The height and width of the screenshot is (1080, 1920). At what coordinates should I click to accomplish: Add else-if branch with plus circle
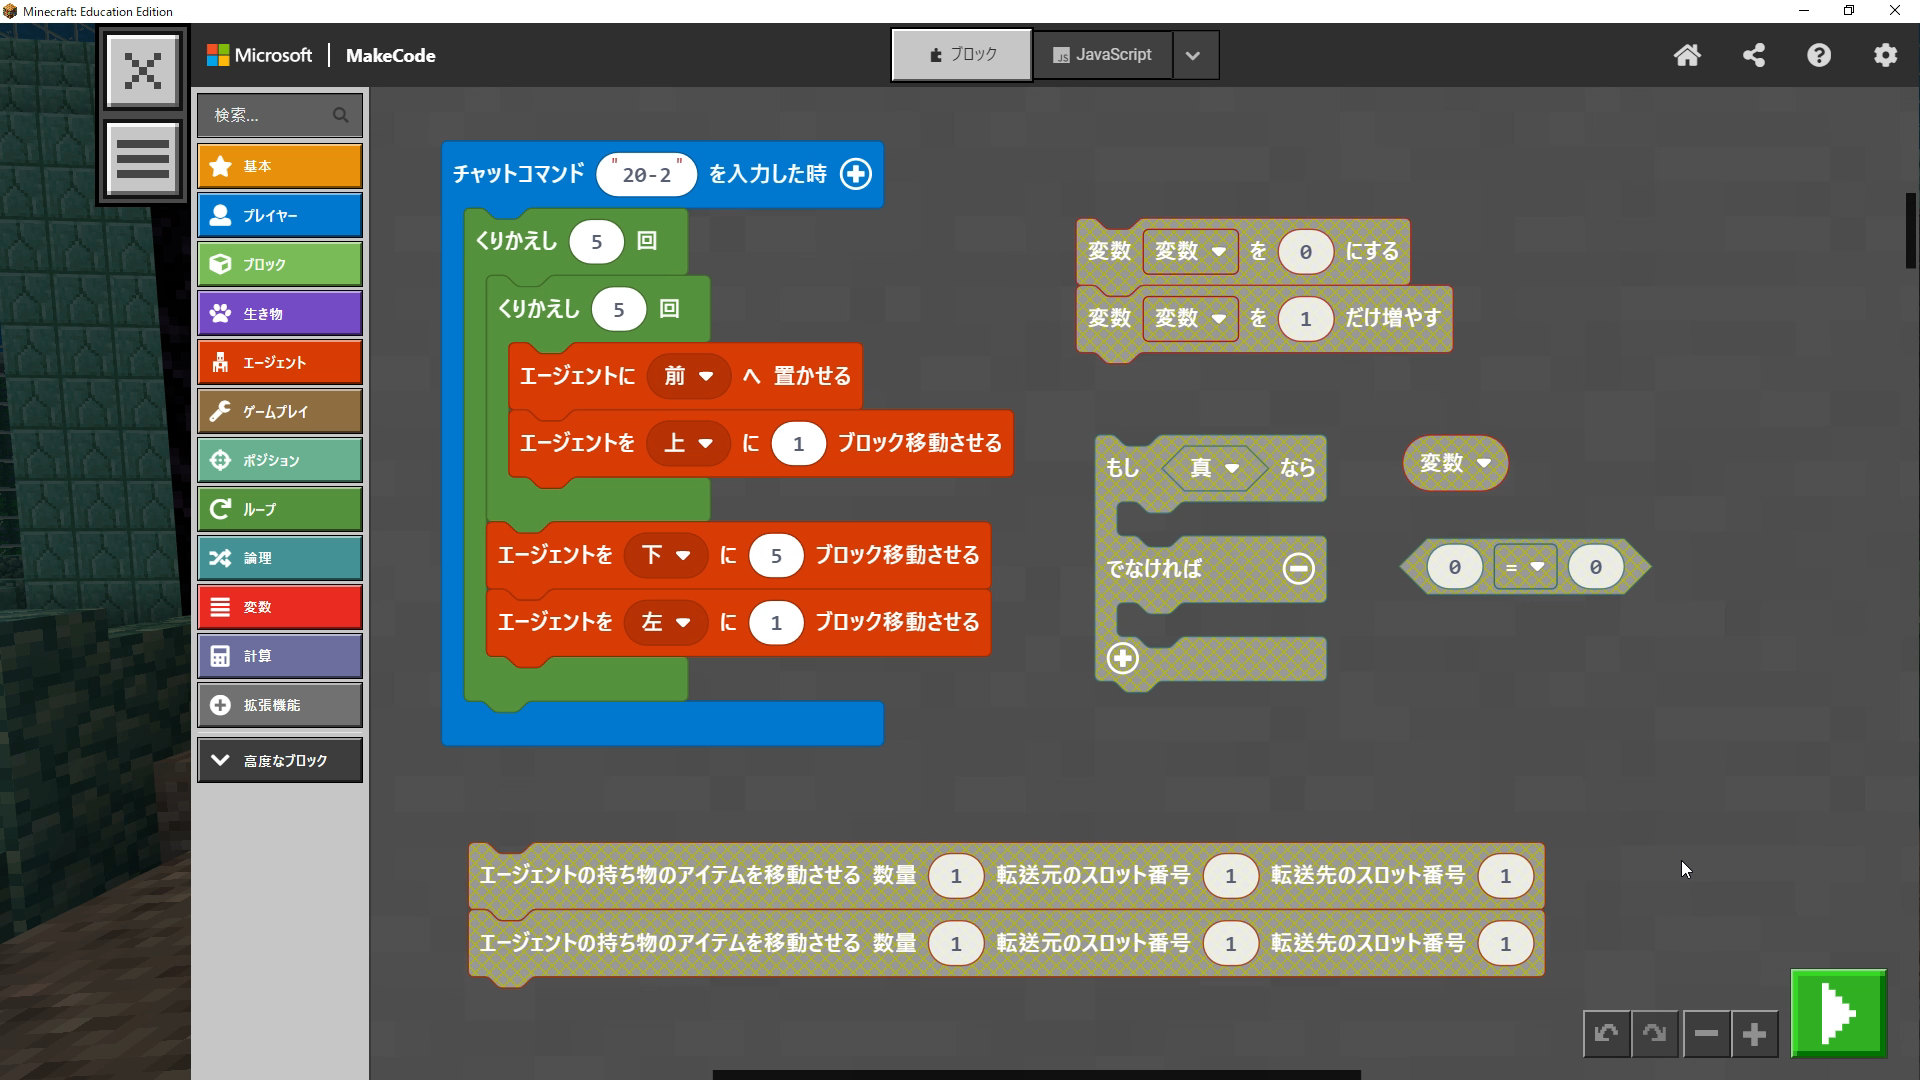click(x=1122, y=659)
